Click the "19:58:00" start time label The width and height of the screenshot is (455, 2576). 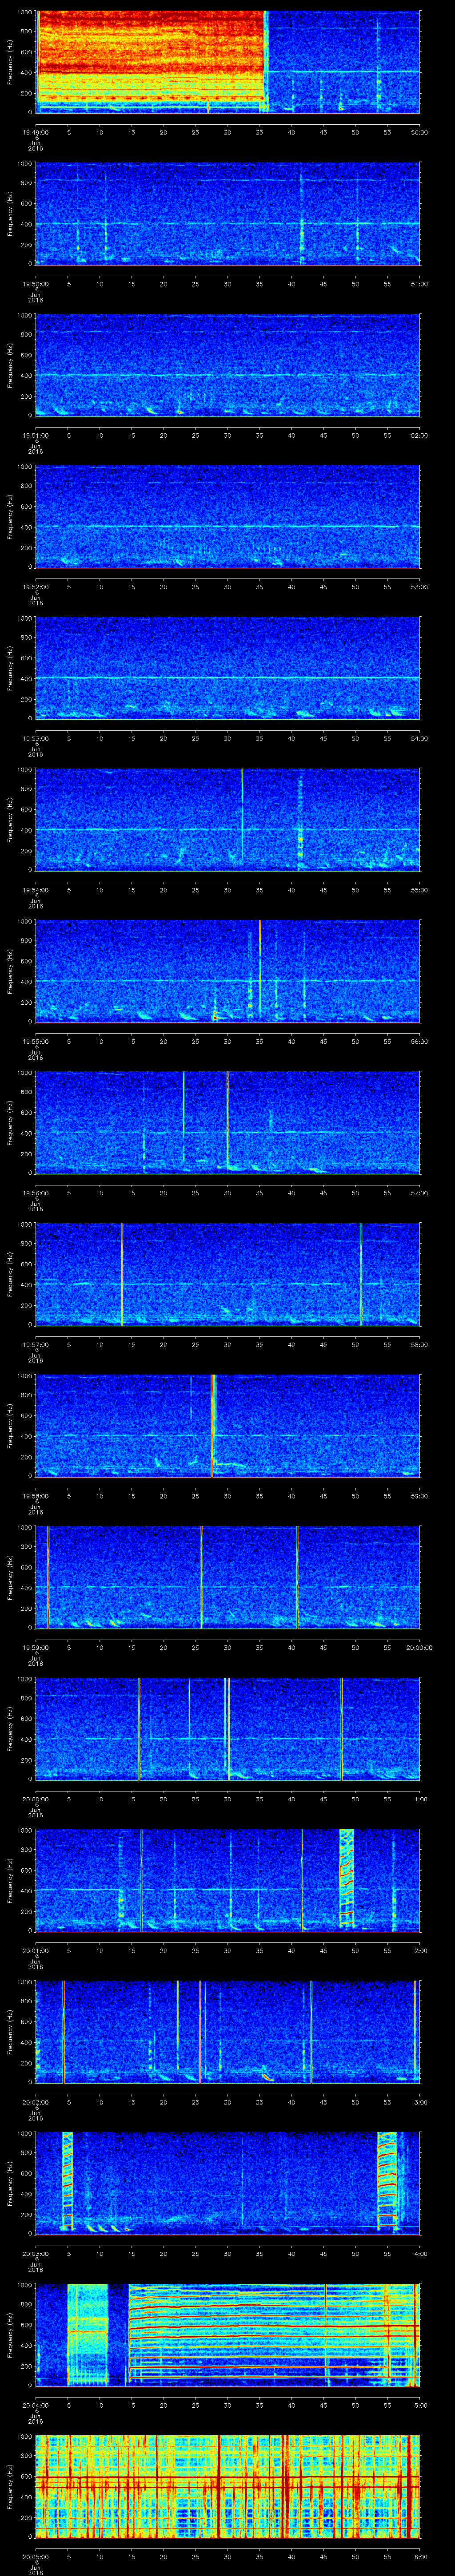click(36, 1495)
